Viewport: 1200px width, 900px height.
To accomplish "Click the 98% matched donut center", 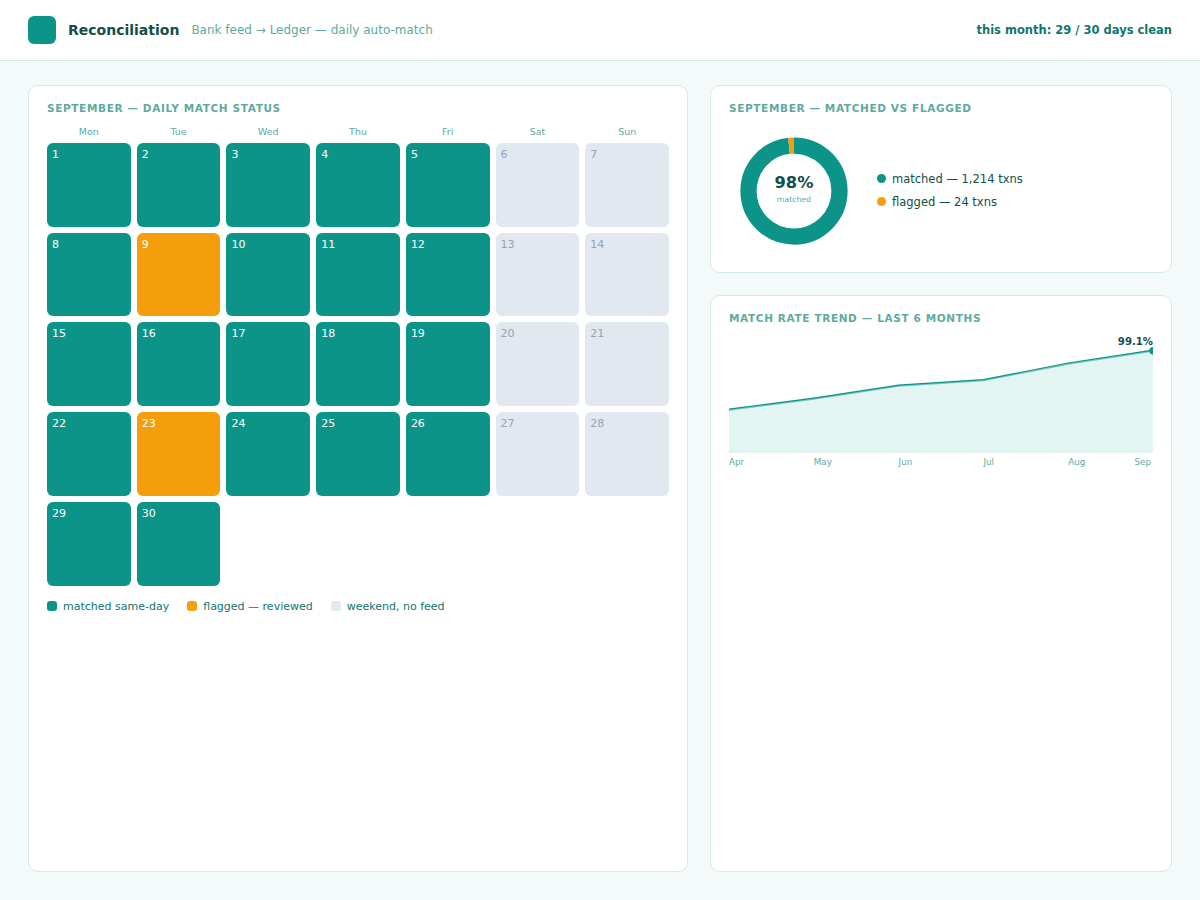I will (794, 188).
